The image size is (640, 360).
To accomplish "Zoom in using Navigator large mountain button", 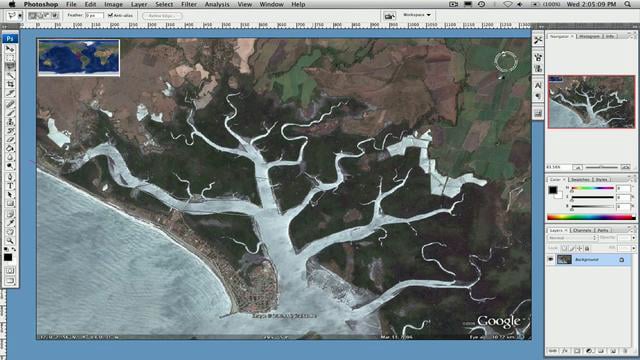I will tap(625, 167).
